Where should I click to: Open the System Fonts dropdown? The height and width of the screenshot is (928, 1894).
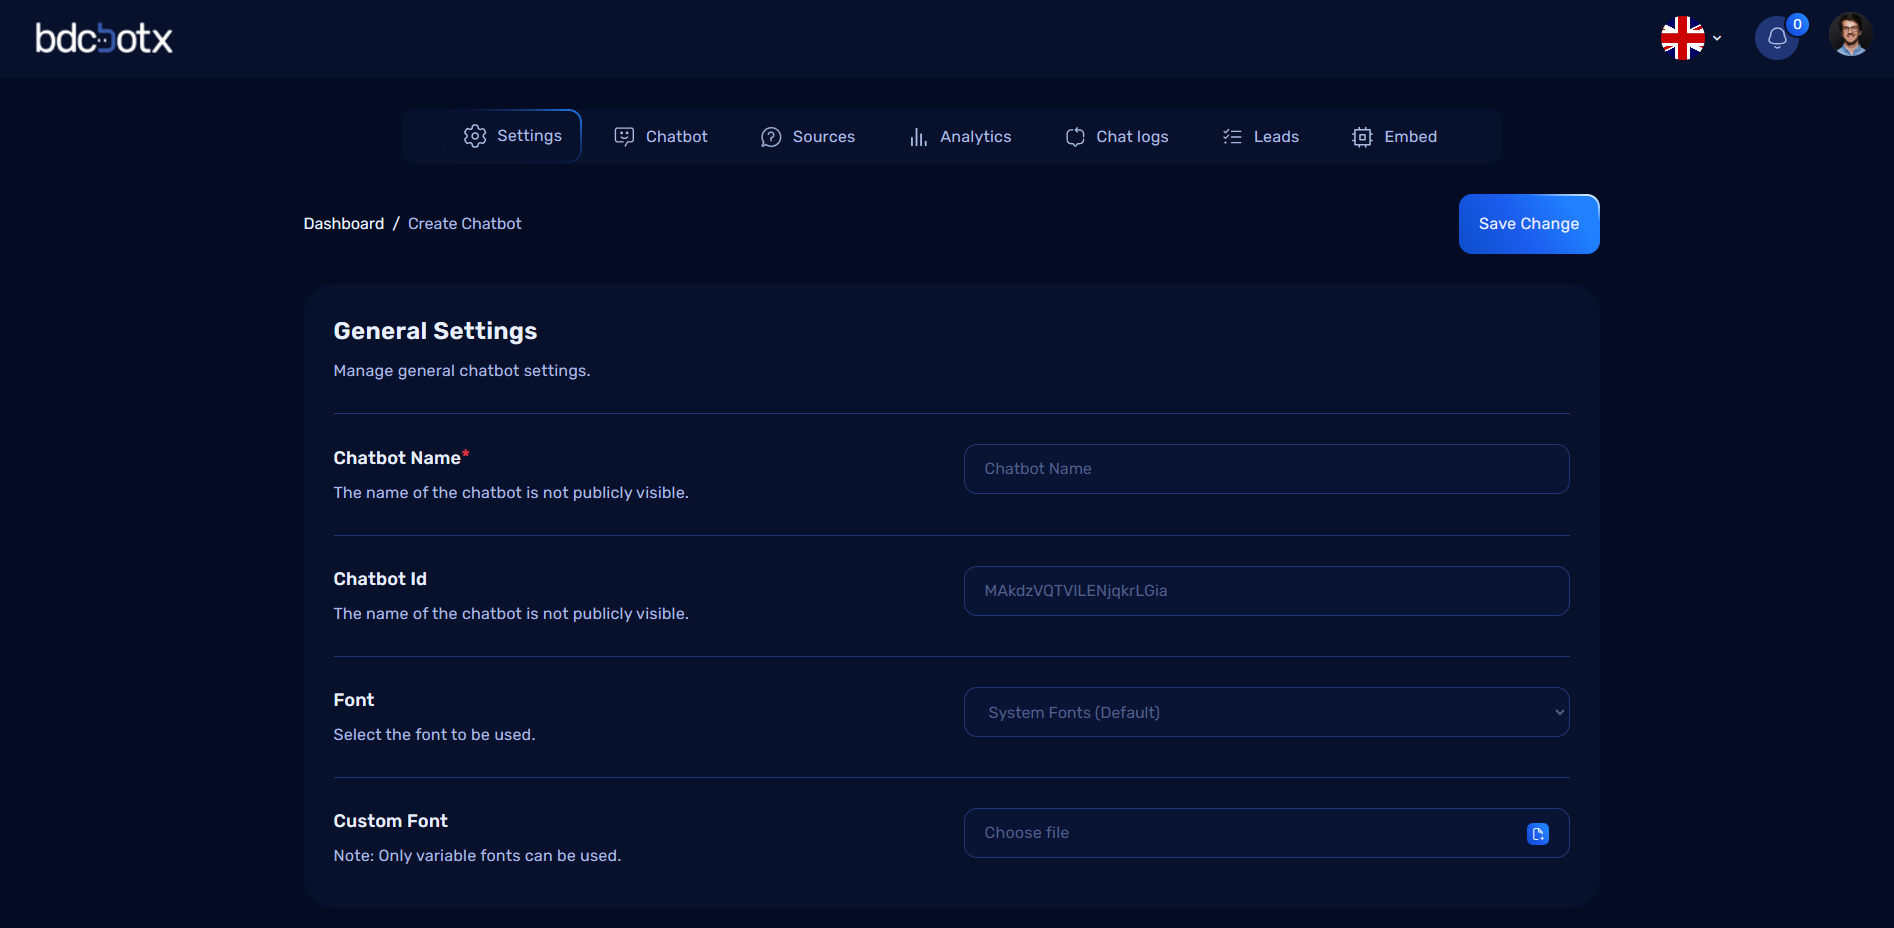[1265, 712]
